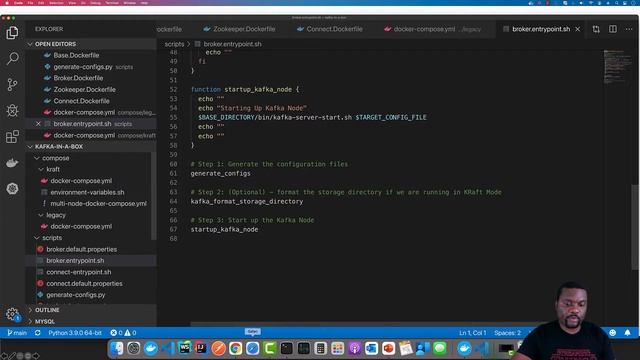The width and height of the screenshot is (640, 360).
Task: Collapse the scripts folder
Action: click(x=37, y=238)
